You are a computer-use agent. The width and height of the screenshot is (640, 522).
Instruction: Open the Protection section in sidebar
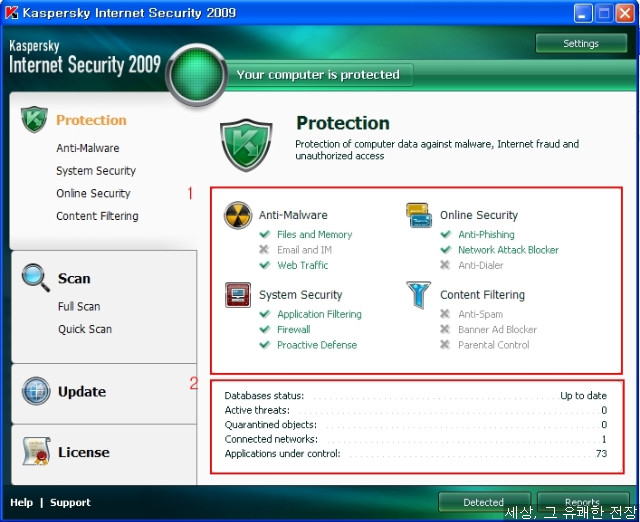click(x=91, y=120)
